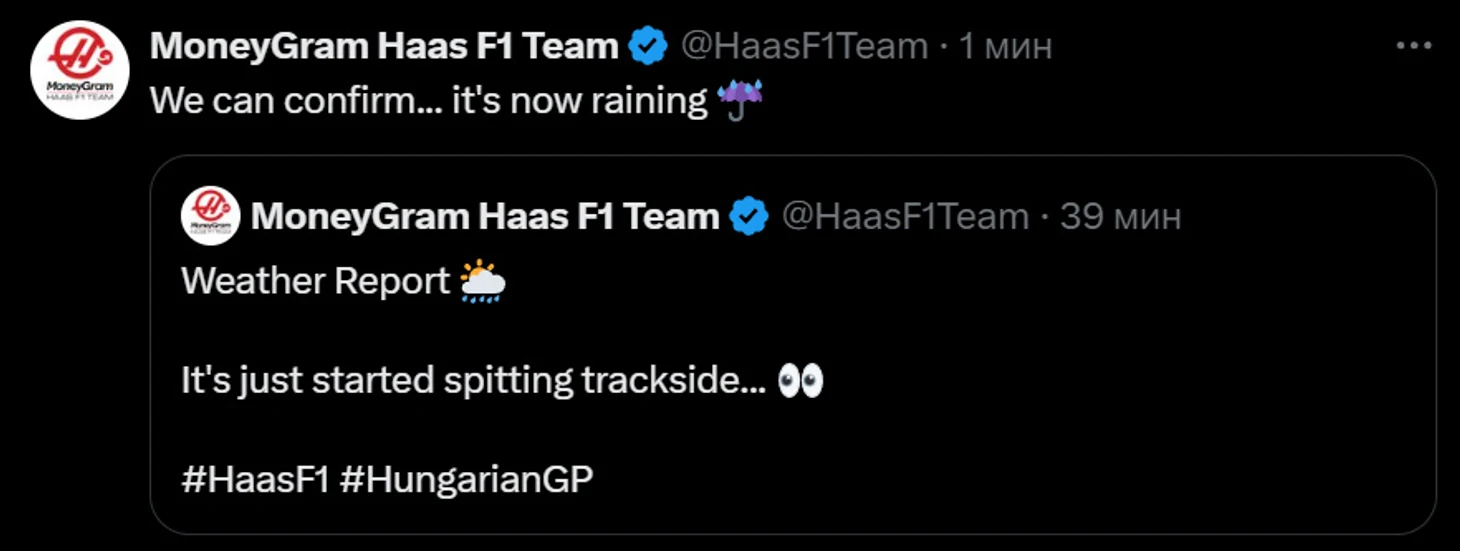
Task: Open the '39 мин' timestamp of quoted tweet
Action: tap(1121, 216)
